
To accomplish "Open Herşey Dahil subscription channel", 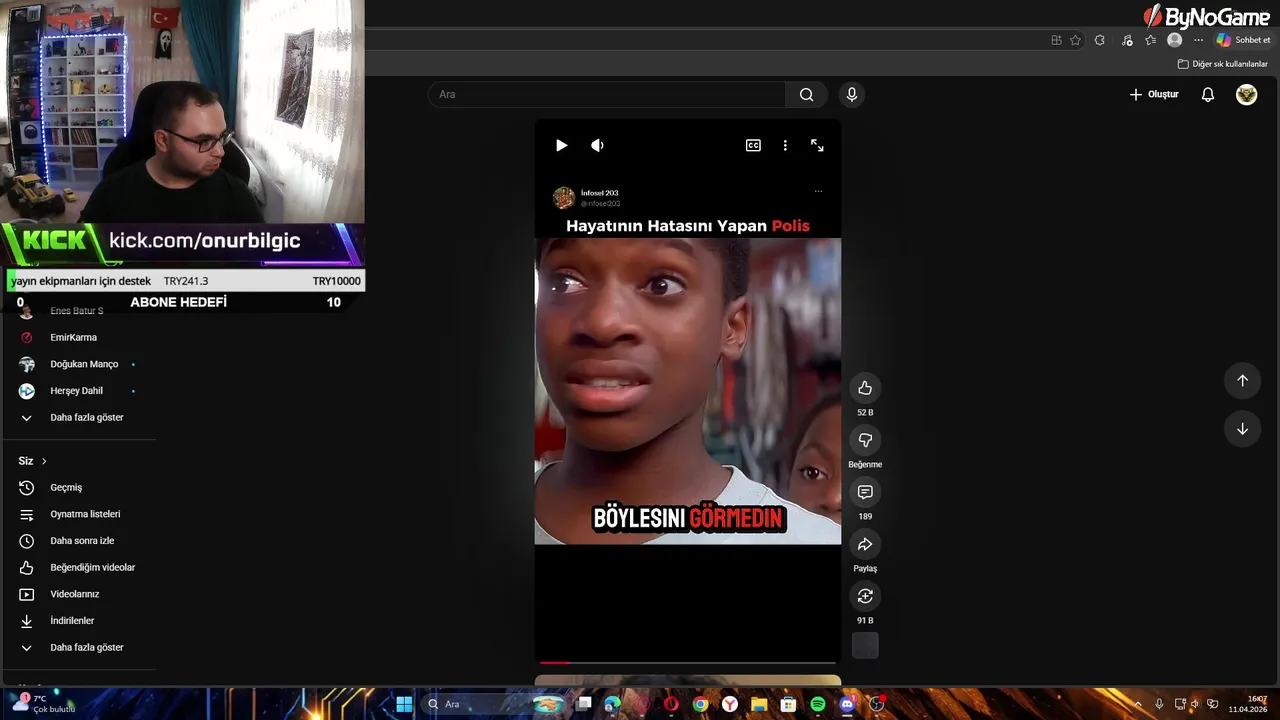I will coord(78,391).
